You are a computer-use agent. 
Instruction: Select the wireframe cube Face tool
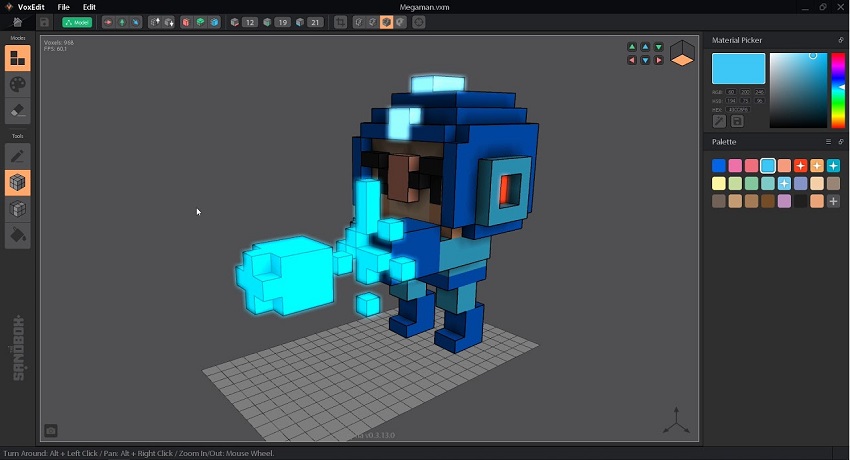tap(17, 209)
